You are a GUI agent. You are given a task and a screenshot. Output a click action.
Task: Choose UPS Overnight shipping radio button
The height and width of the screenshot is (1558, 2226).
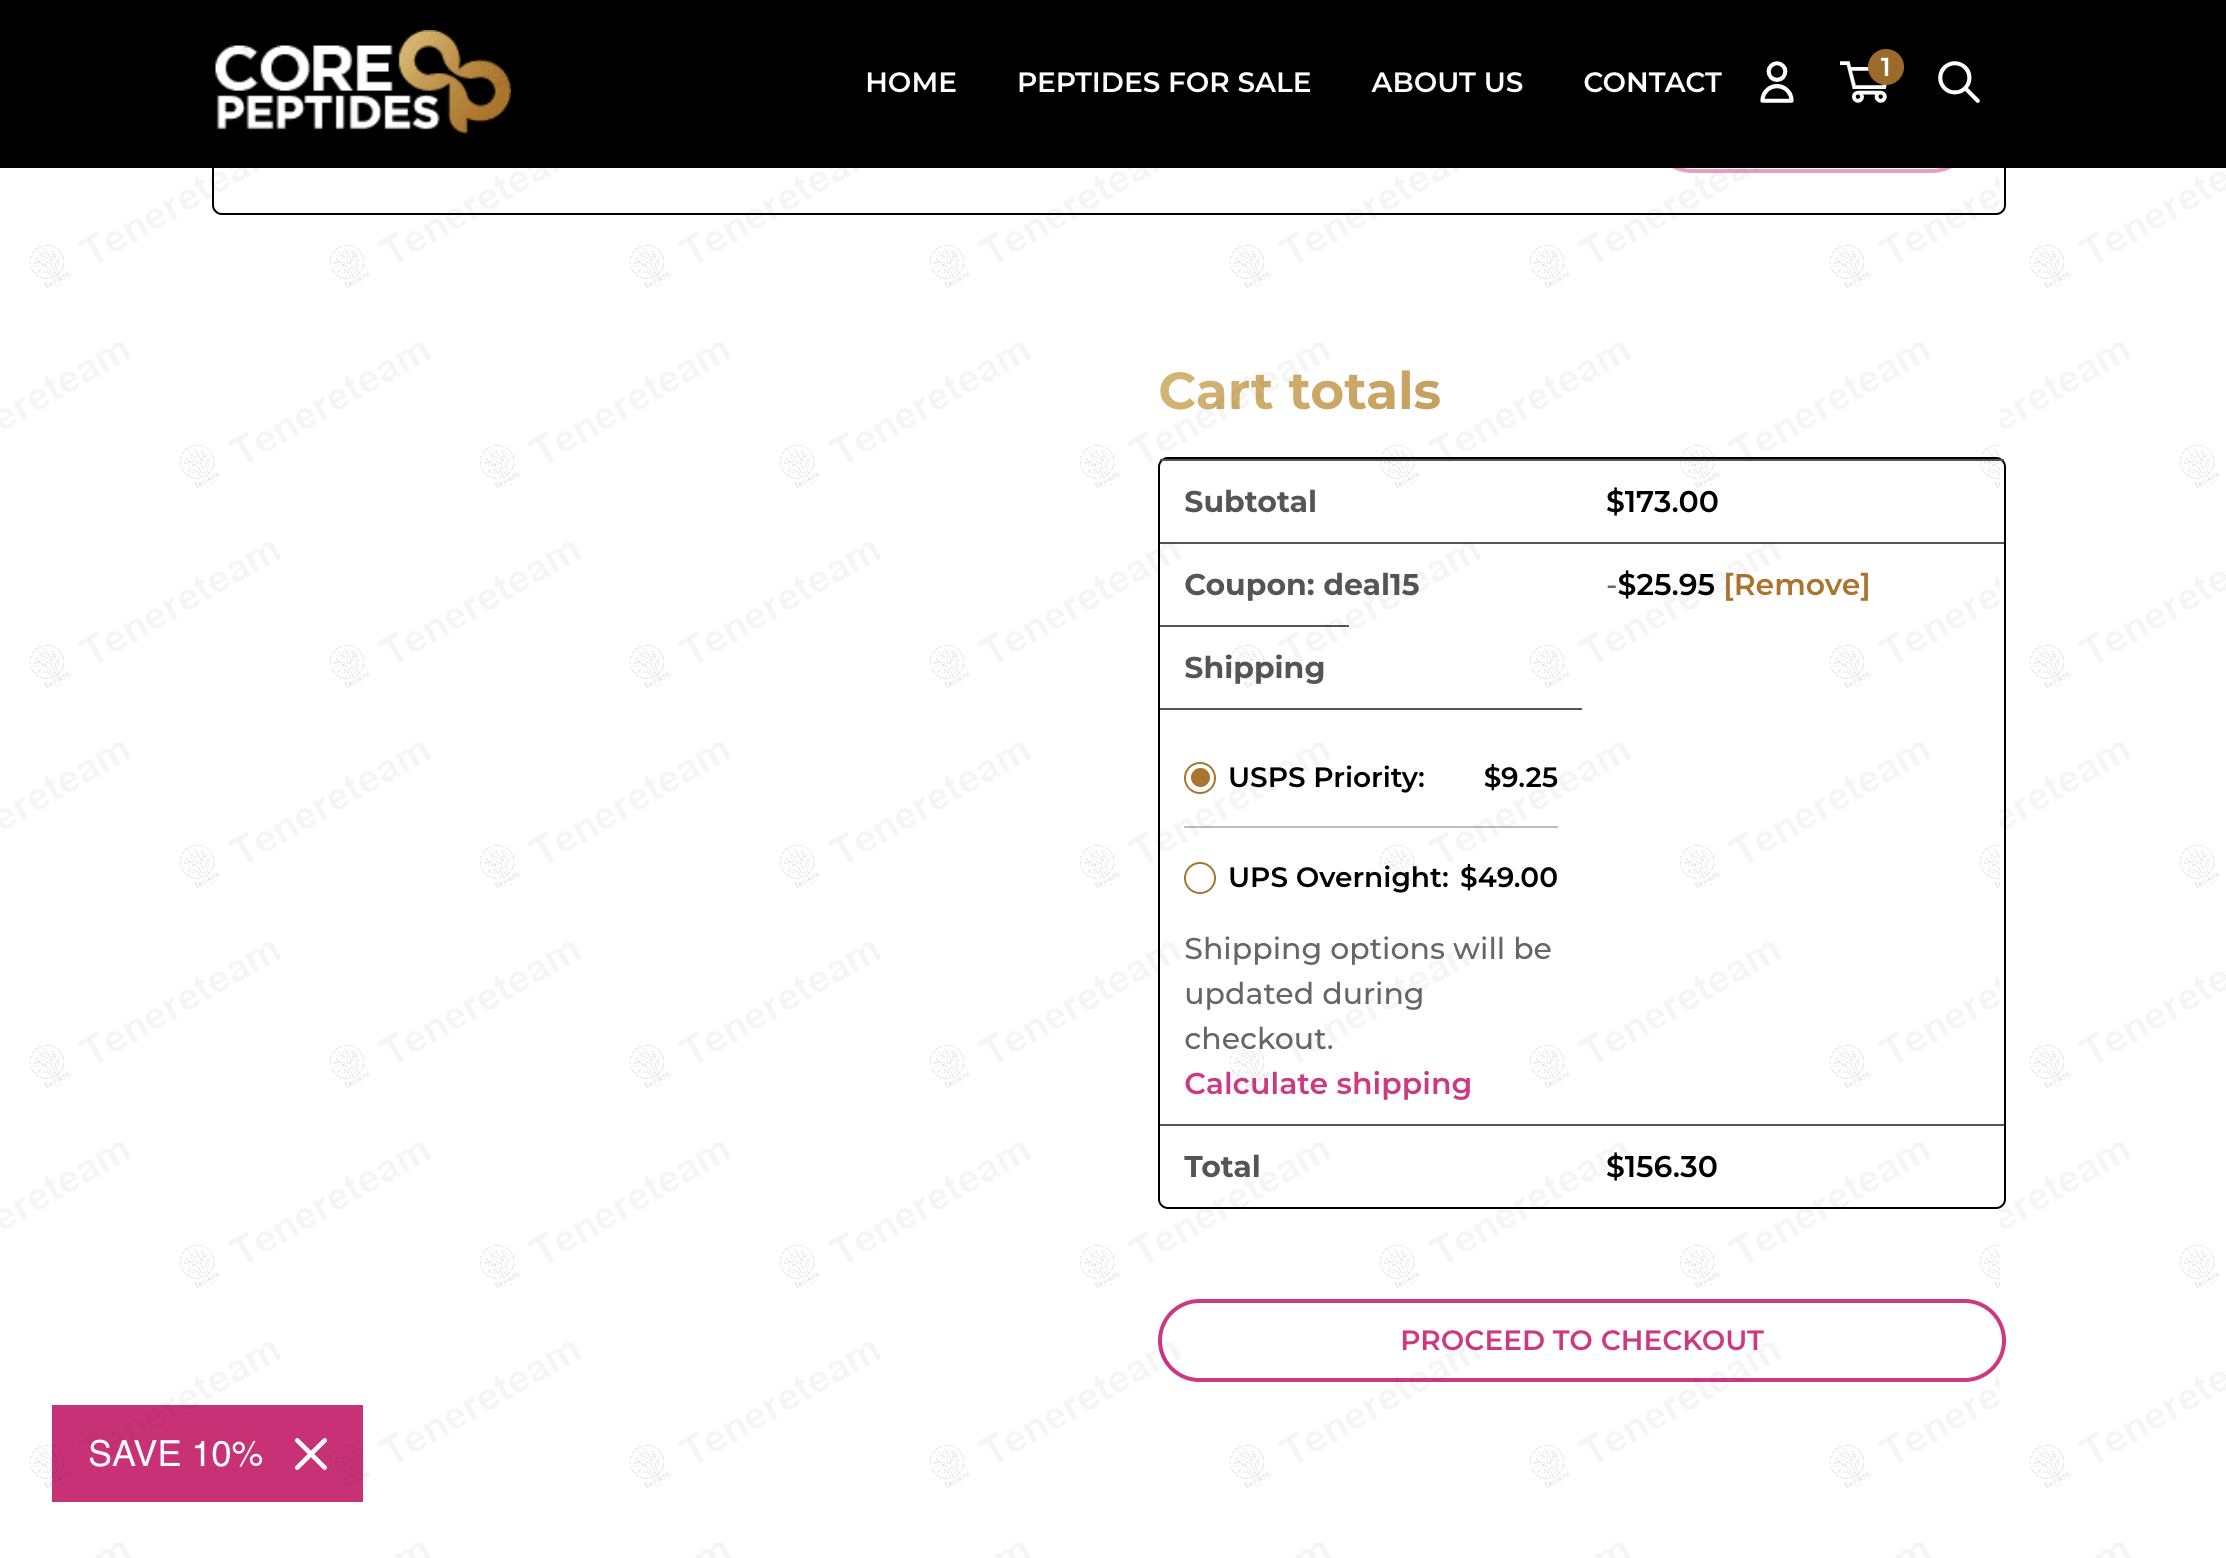1200,877
